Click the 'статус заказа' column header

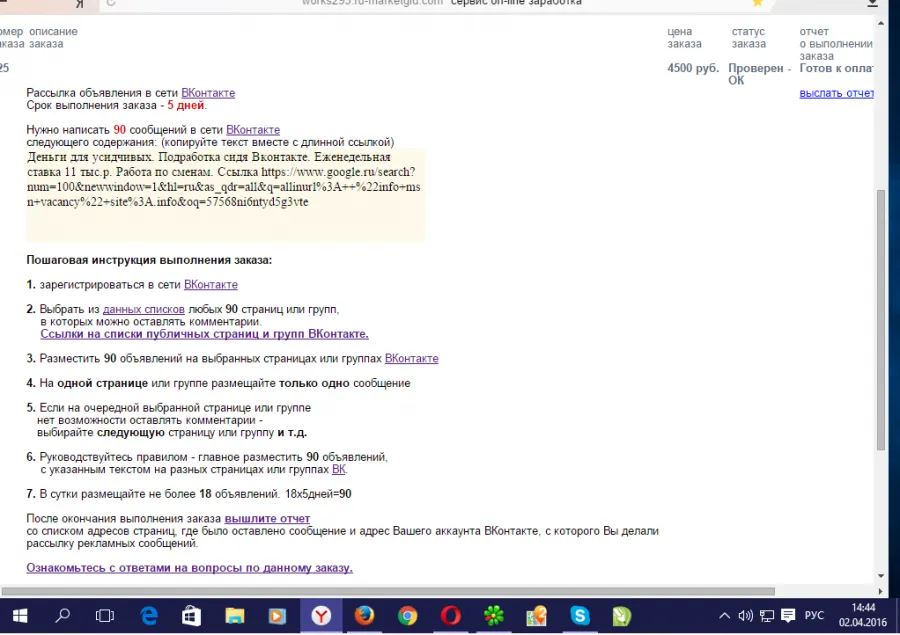point(748,38)
